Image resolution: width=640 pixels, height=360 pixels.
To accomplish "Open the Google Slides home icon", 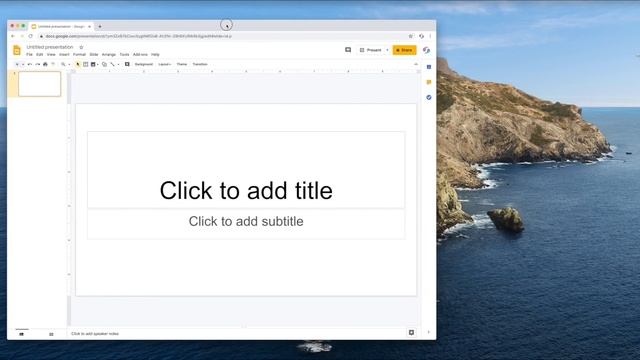I will tap(17, 50).
